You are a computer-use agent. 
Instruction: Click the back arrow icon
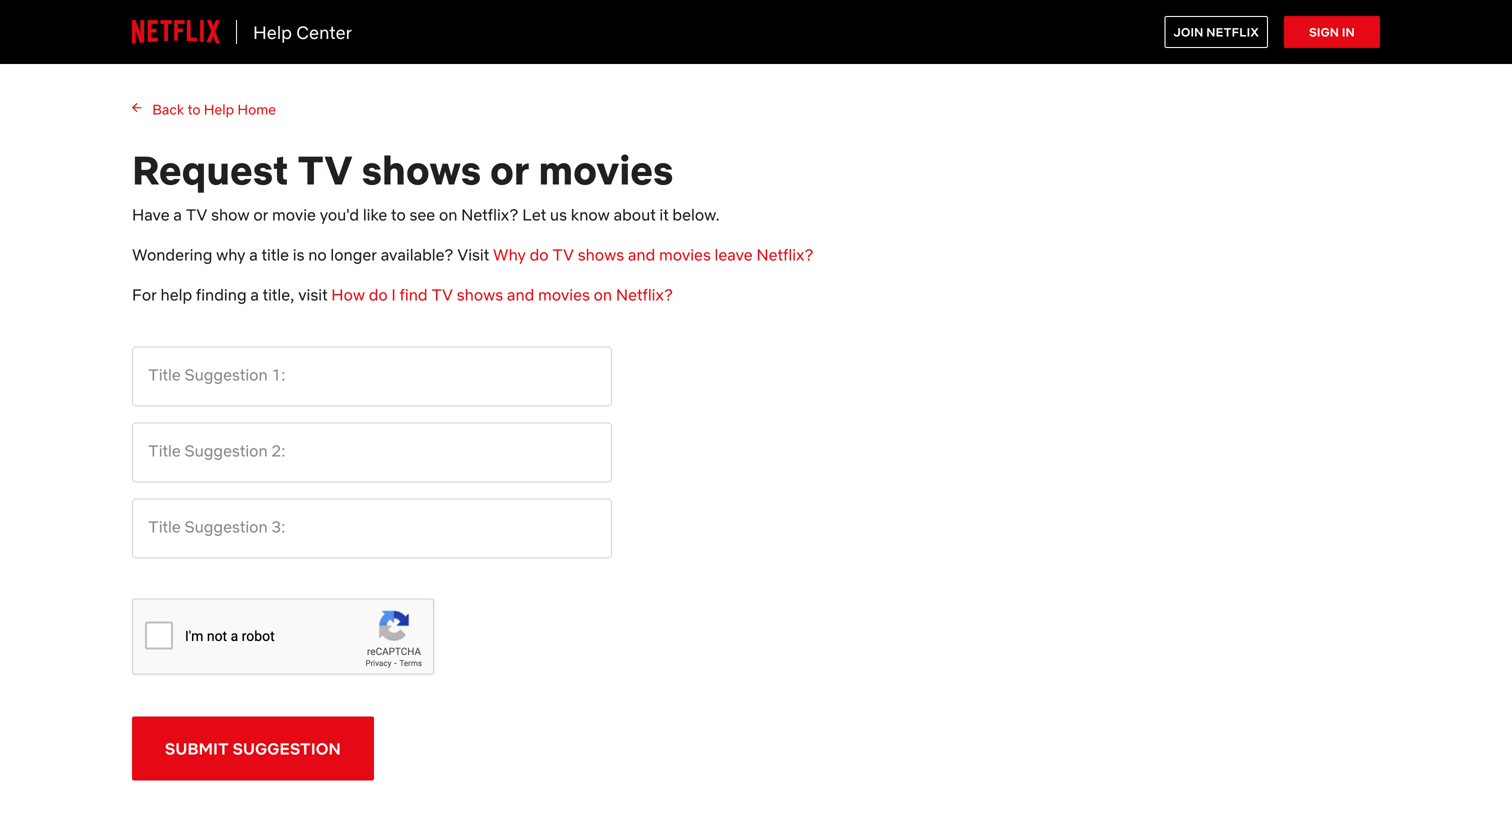point(137,108)
